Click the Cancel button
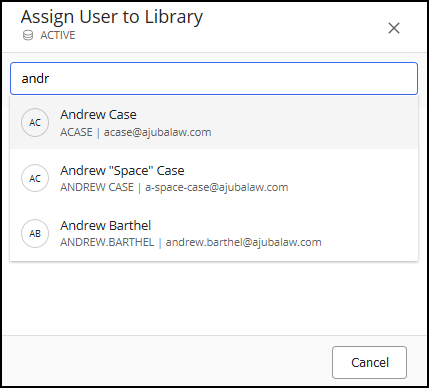Screen dimensions: 429x388 (369, 362)
